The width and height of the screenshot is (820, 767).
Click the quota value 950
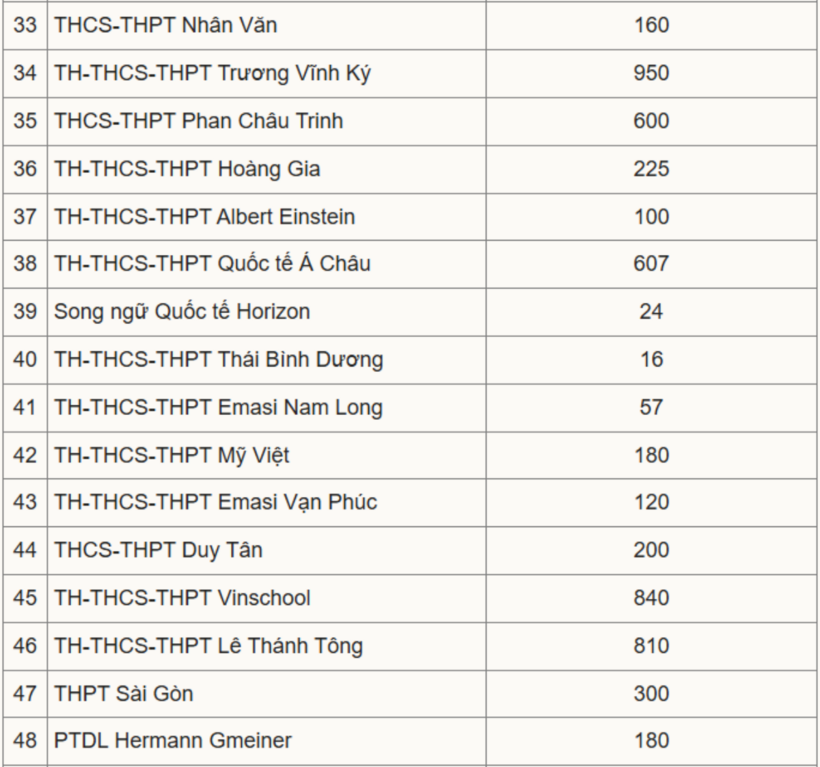(651, 73)
